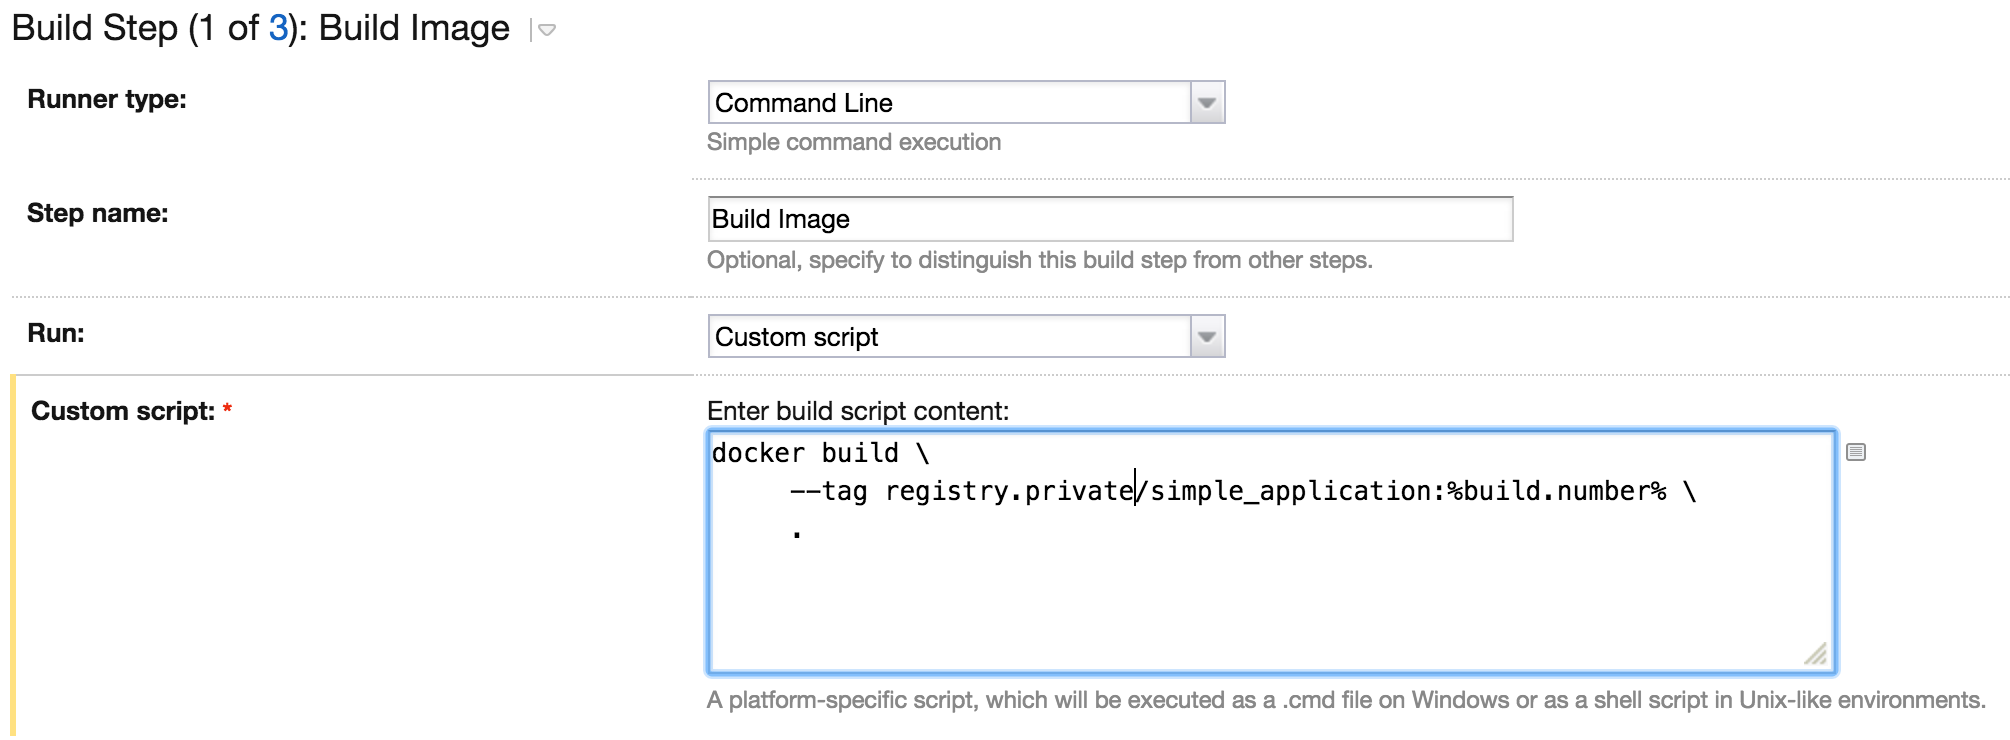Open the build steps list via the '3' link

(278, 28)
